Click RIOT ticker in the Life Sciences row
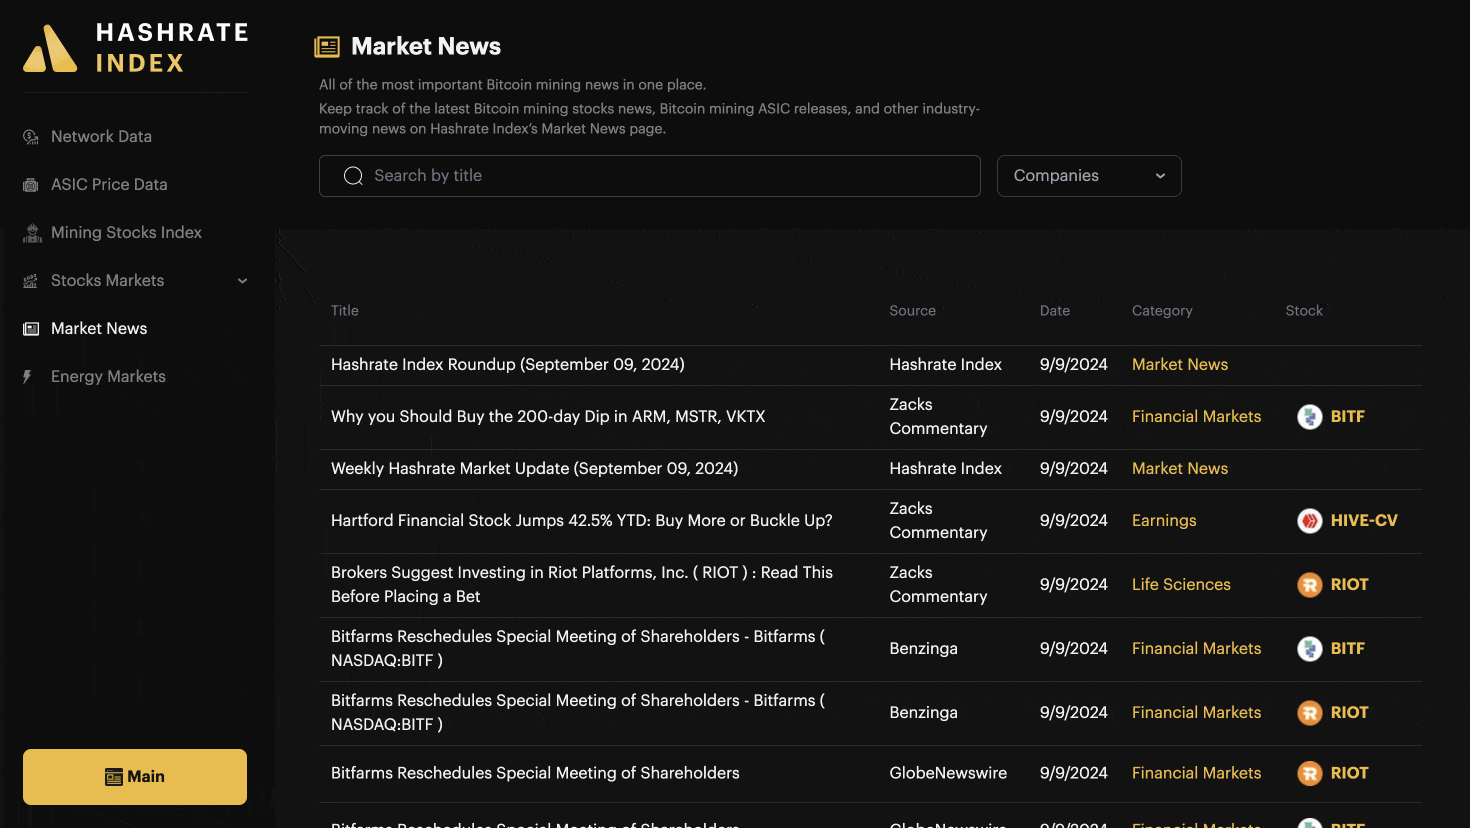 (x=1349, y=585)
